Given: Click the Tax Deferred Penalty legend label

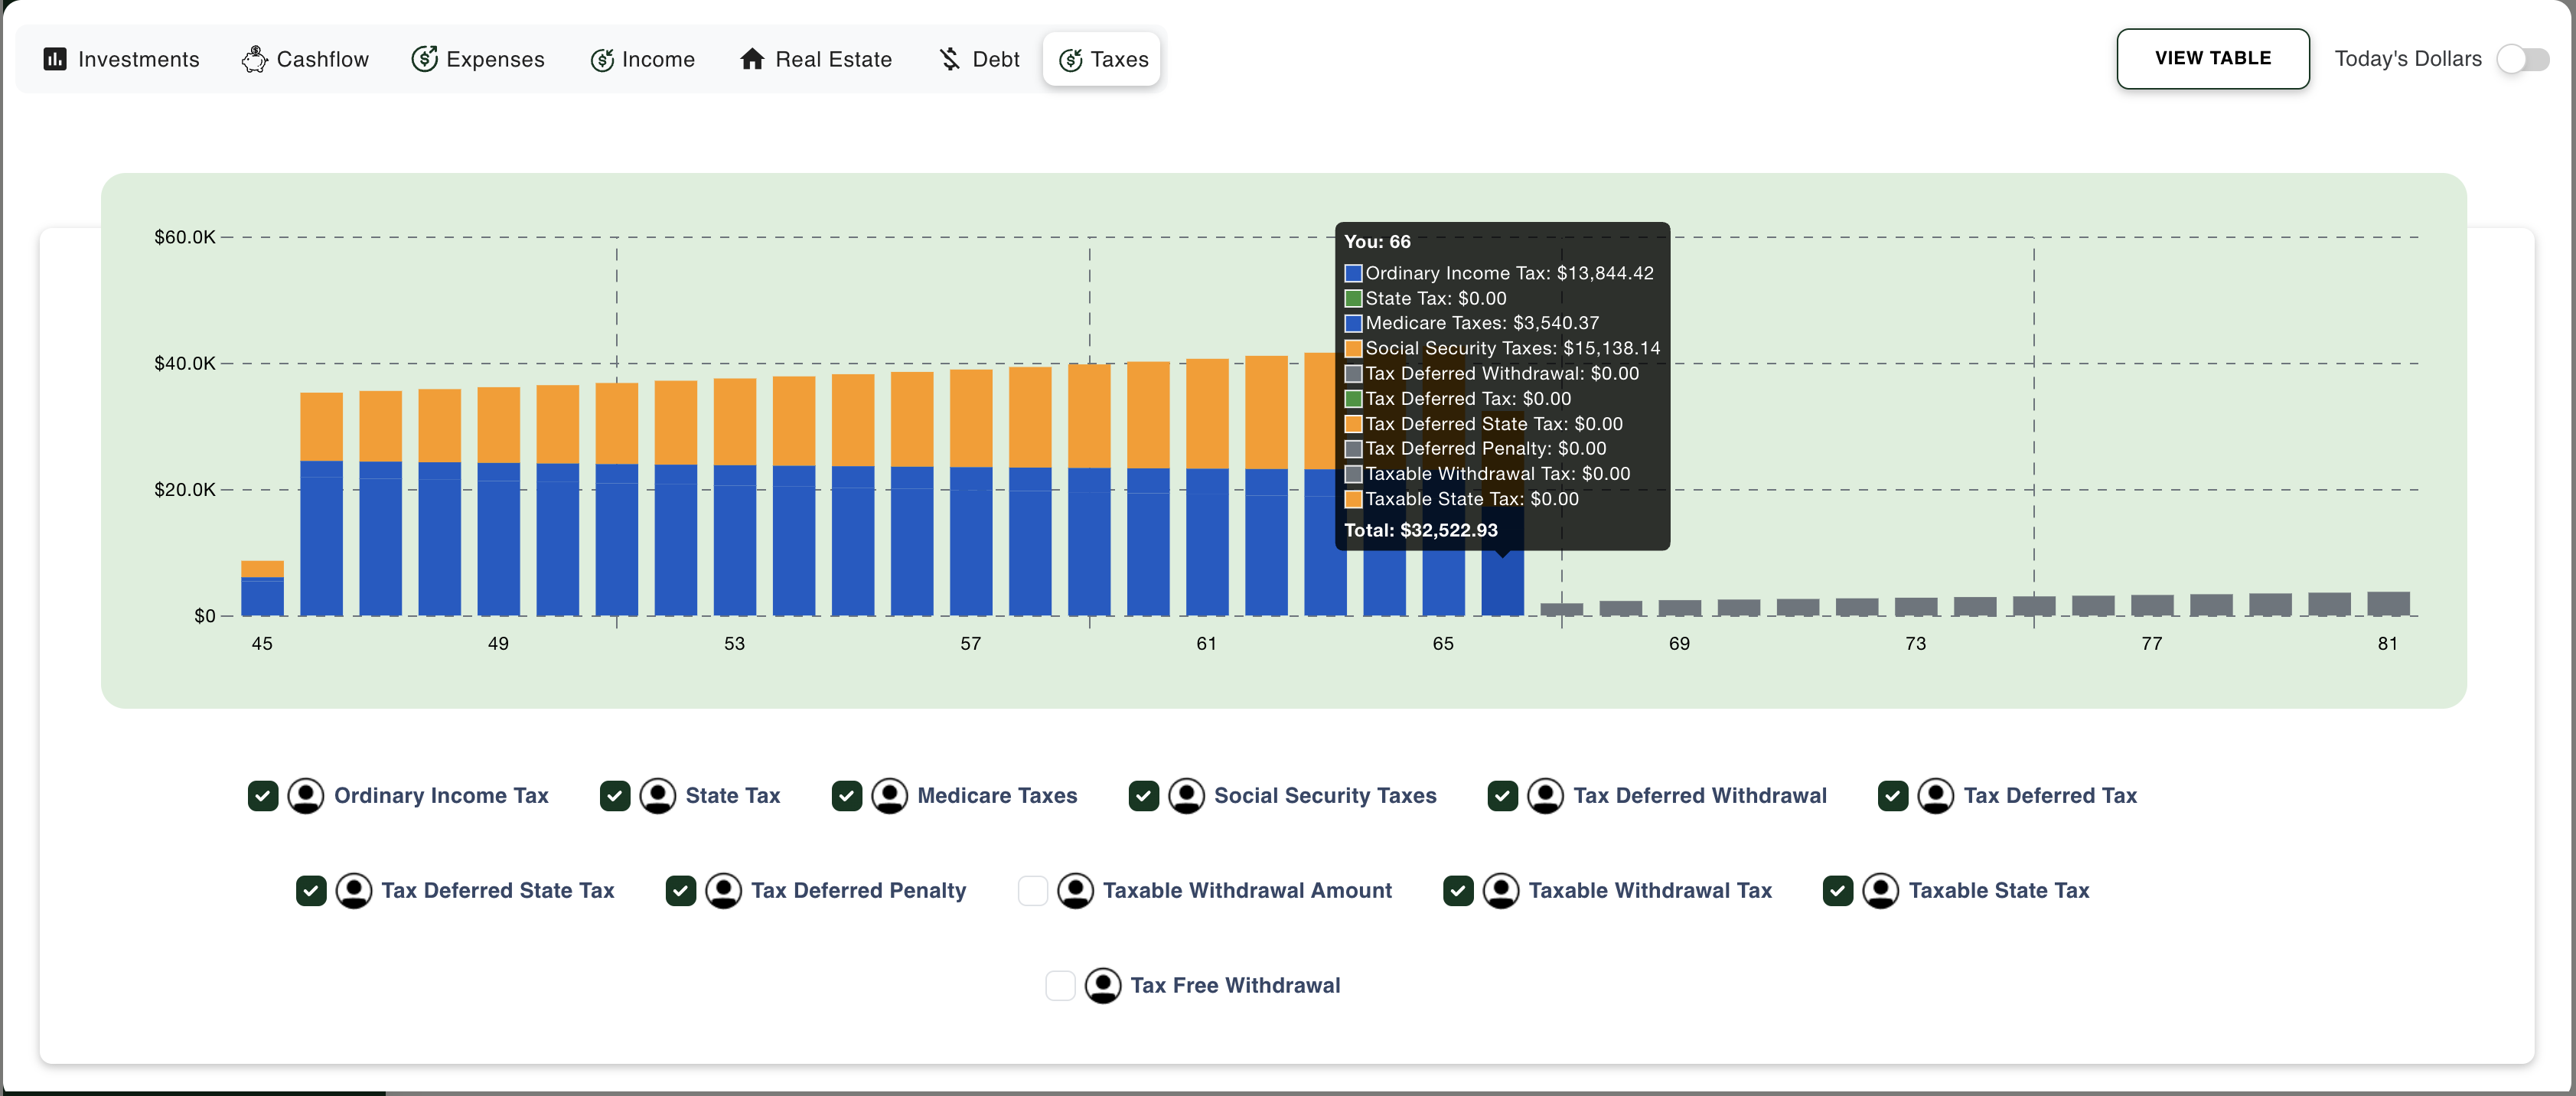Looking at the screenshot, I should [858, 891].
